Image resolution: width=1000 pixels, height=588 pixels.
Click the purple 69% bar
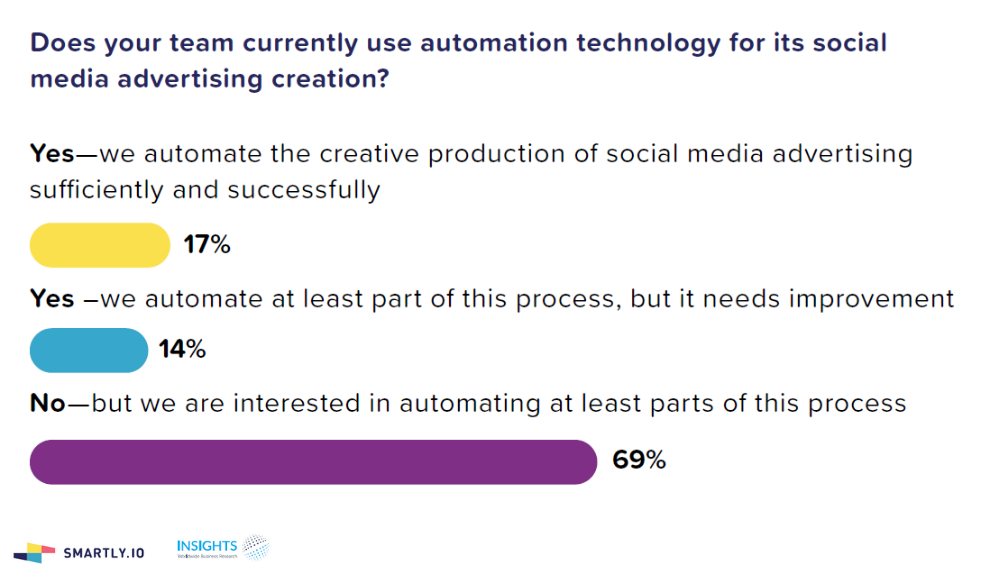[314, 461]
